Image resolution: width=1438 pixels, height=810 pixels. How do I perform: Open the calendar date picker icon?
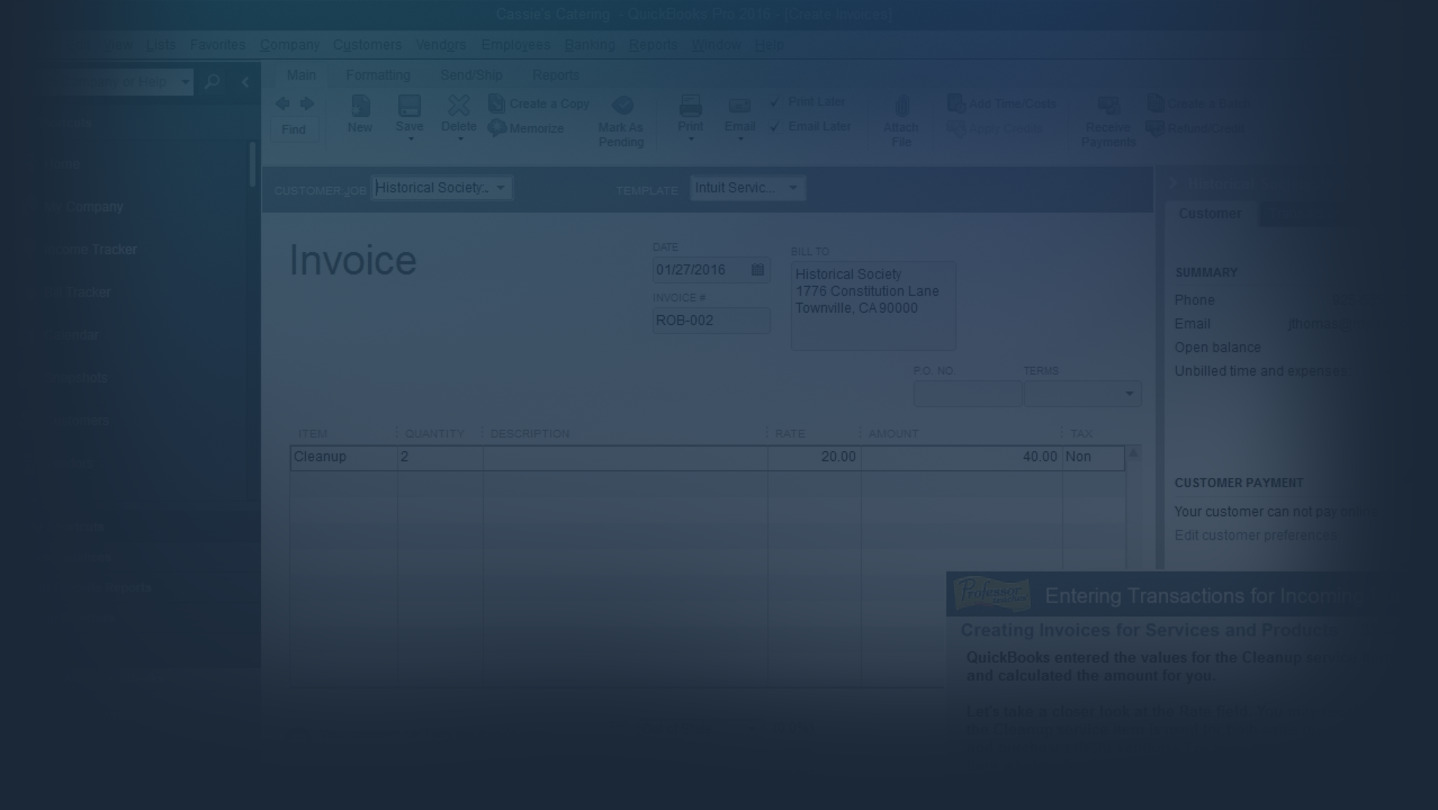pyautogui.click(x=757, y=269)
